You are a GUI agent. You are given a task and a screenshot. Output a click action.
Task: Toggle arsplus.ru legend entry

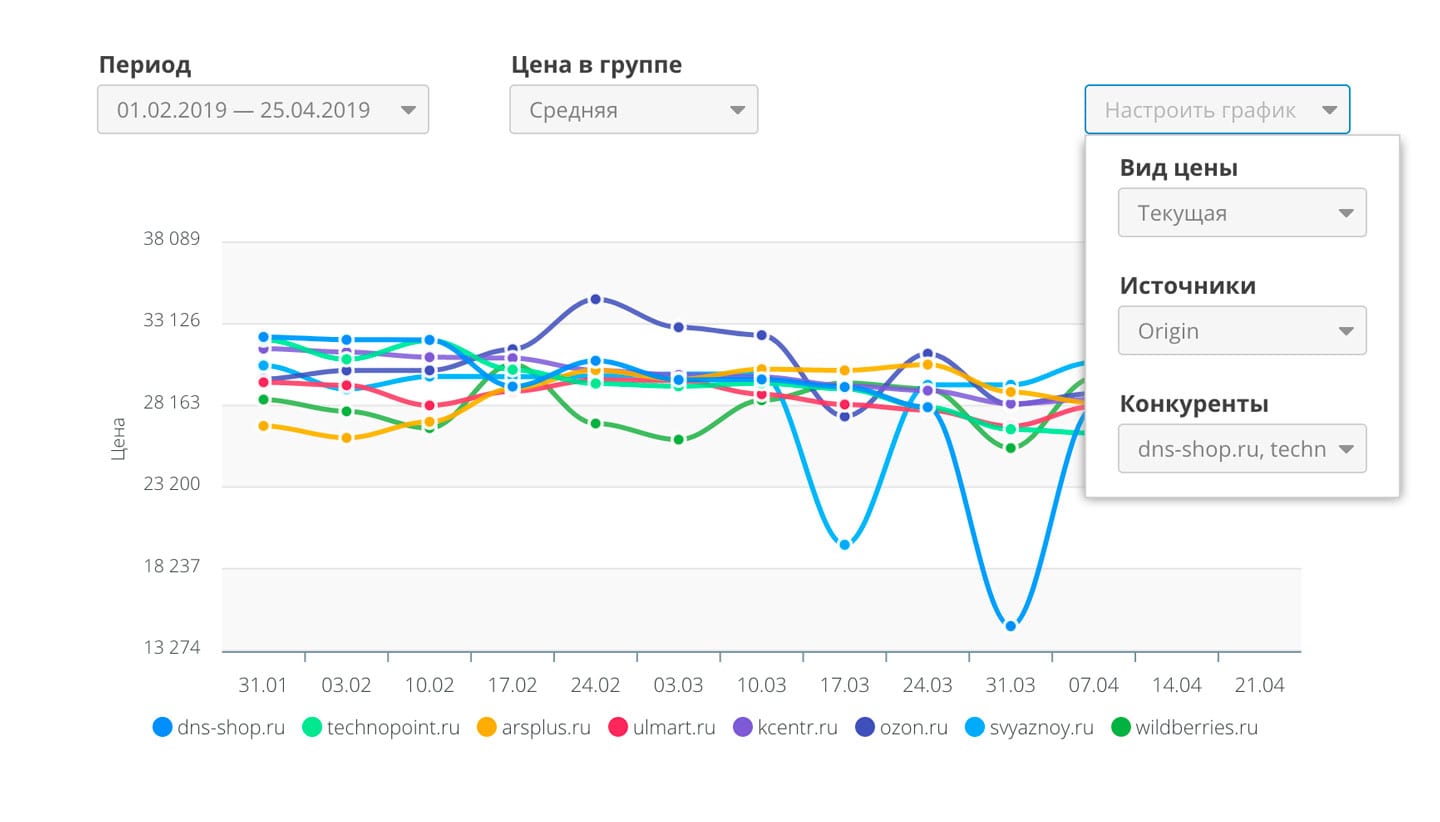[x=533, y=727]
